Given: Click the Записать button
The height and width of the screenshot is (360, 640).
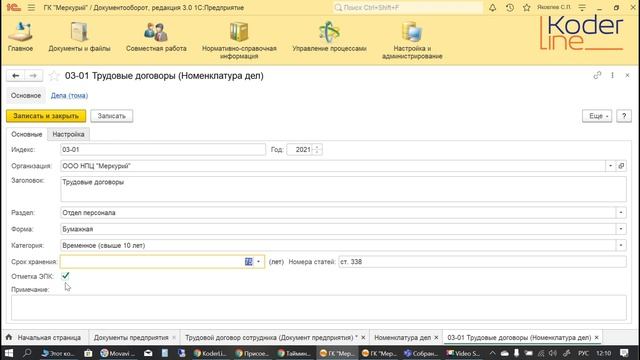Looking at the screenshot, I should point(111,116).
